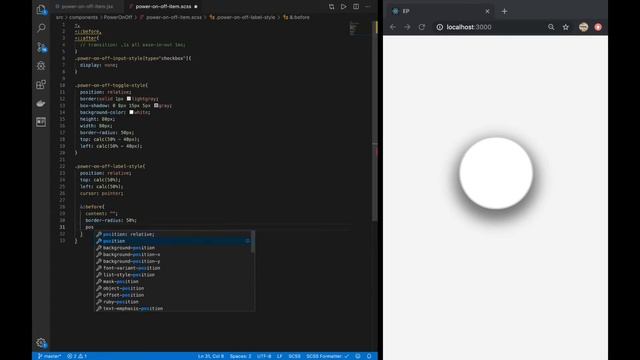Open the Manage gear in the activity bar
This screenshot has width=640, height=360.
click(x=41, y=342)
